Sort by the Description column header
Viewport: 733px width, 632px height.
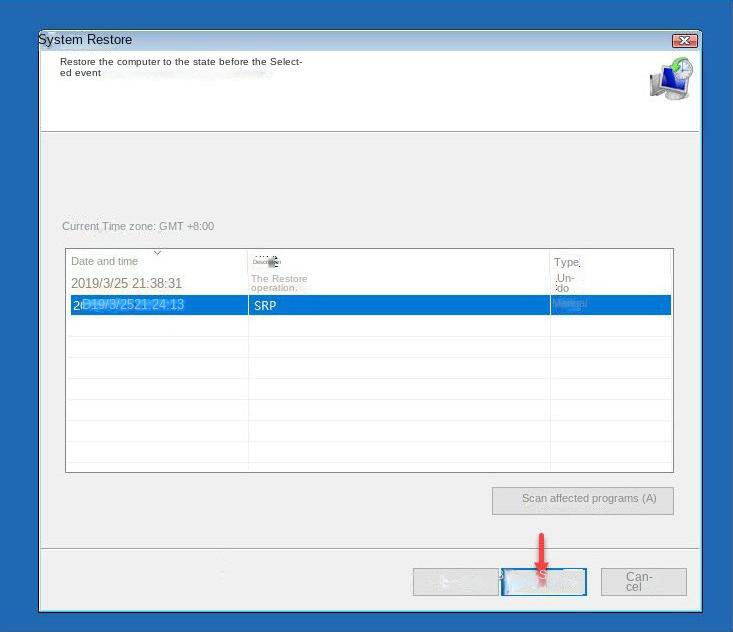(266, 262)
